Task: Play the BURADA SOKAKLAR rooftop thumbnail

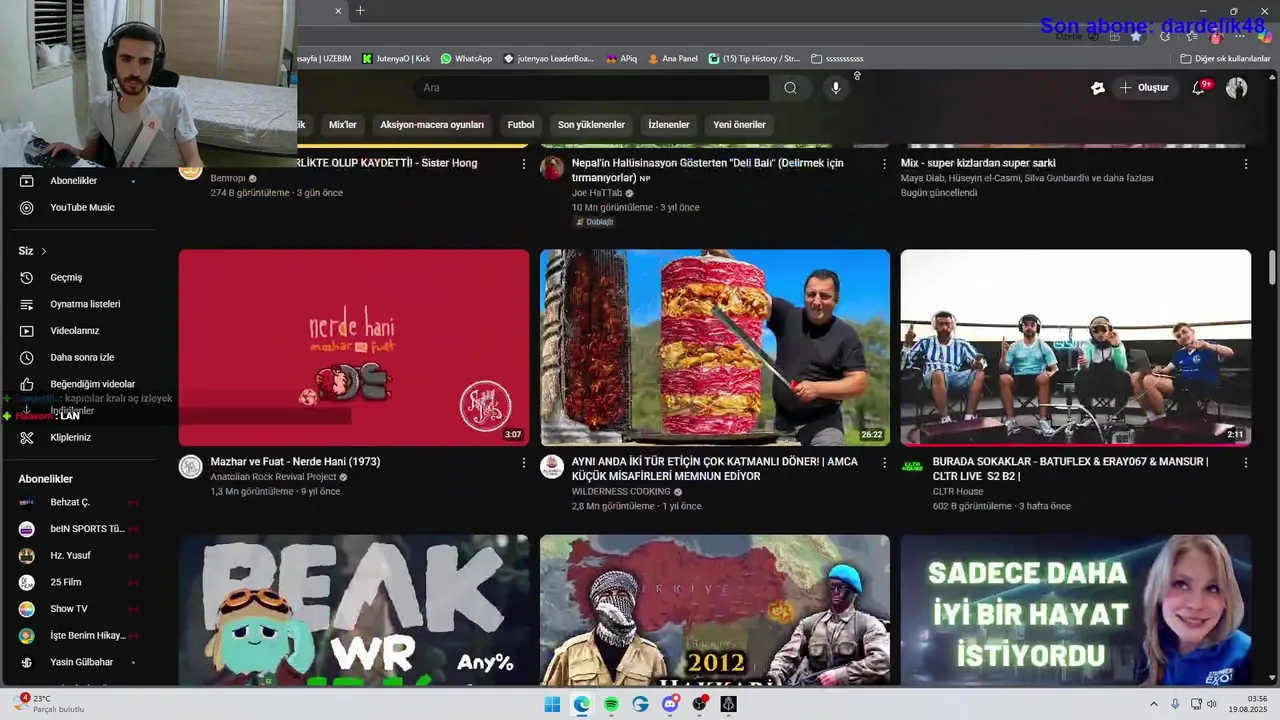Action: (x=1076, y=348)
